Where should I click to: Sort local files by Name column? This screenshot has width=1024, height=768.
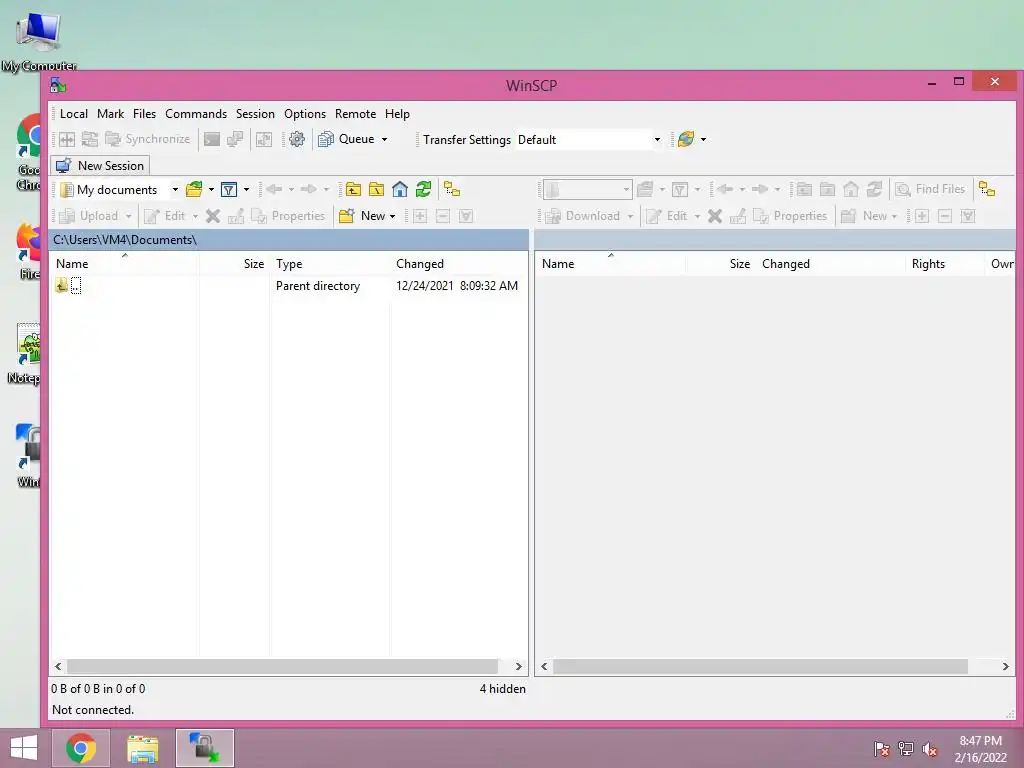124,264
